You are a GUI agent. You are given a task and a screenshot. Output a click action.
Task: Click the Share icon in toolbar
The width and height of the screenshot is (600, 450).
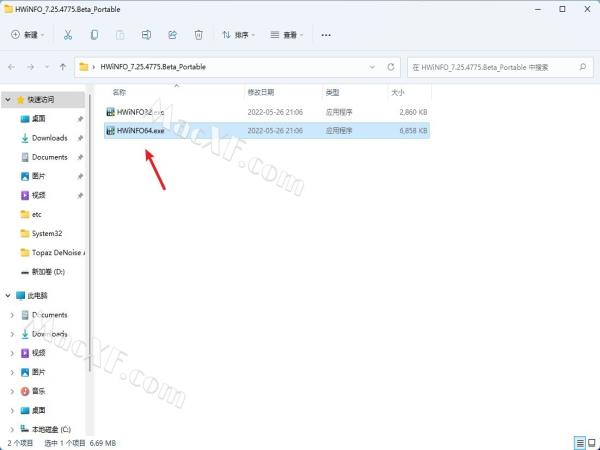[x=172, y=35]
